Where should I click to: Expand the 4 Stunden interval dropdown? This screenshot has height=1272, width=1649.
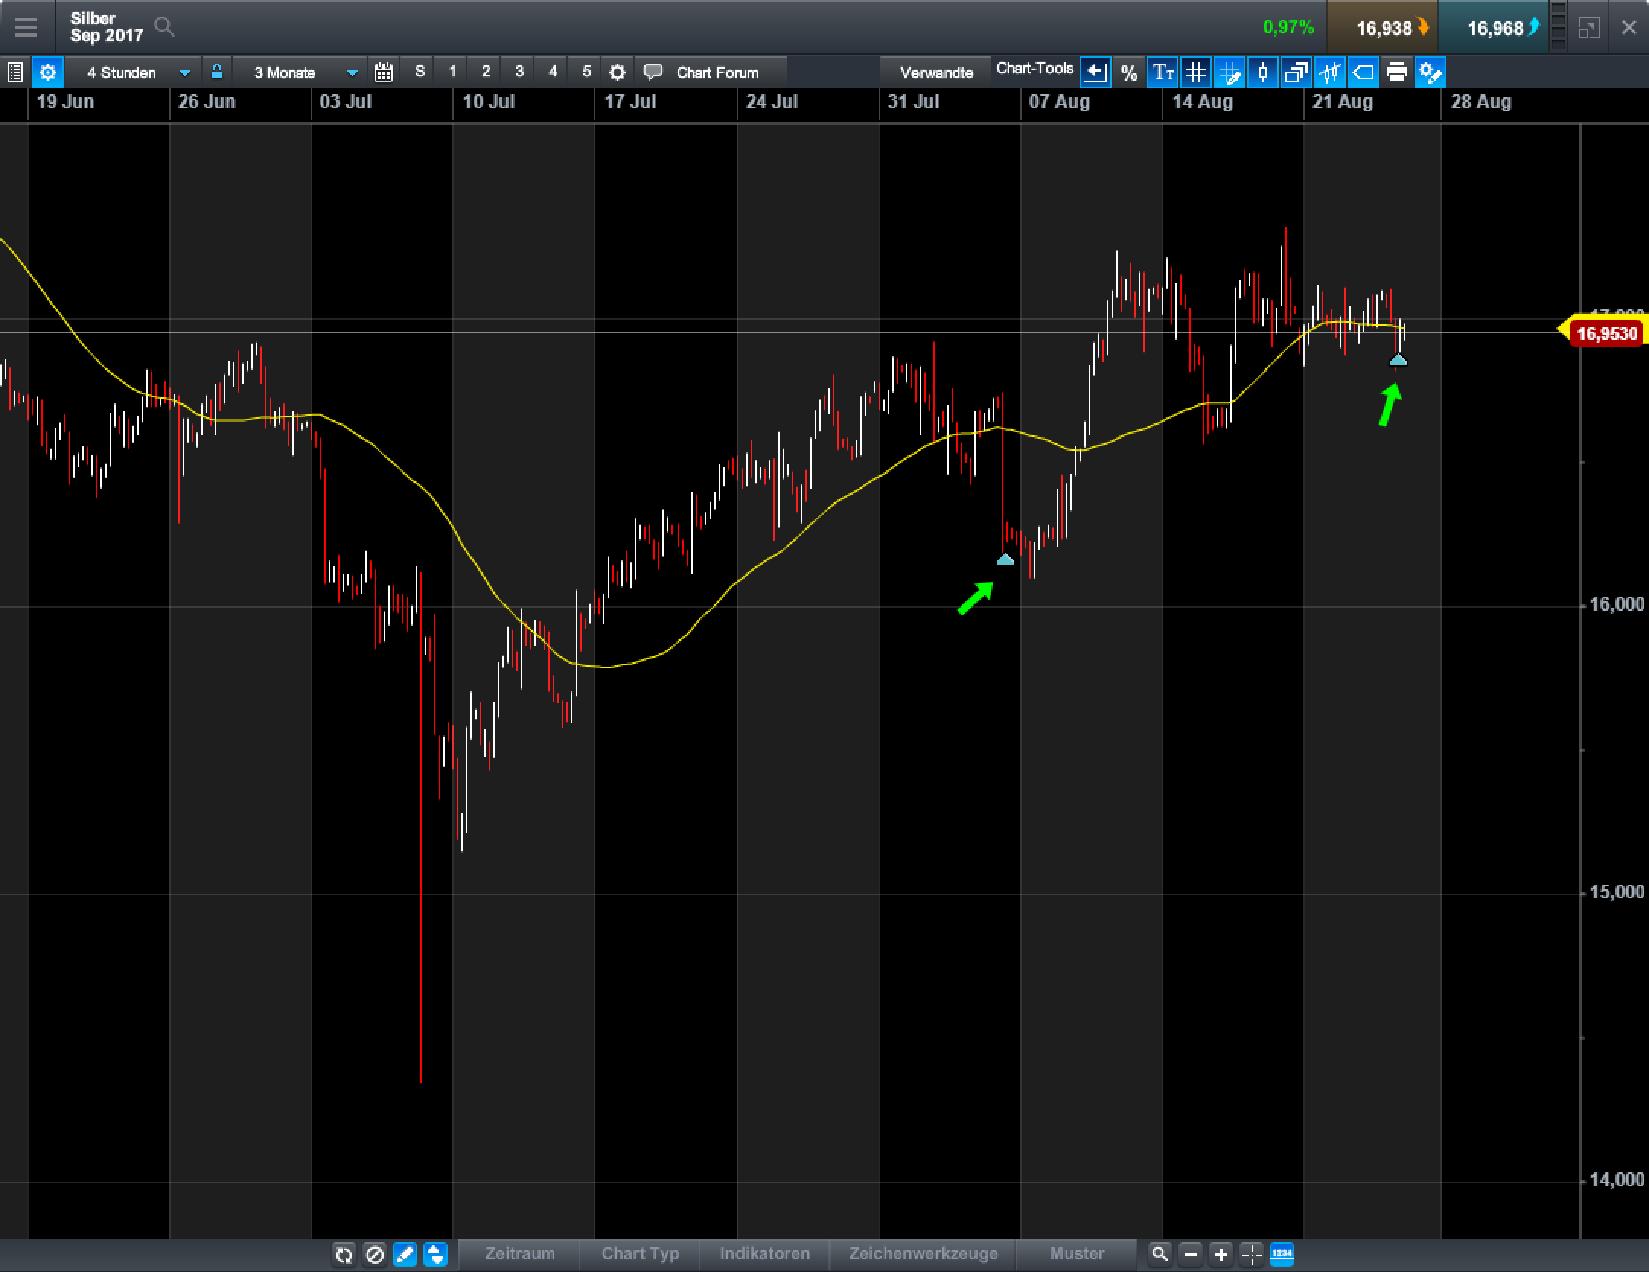pyautogui.click(x=184, y=72)
